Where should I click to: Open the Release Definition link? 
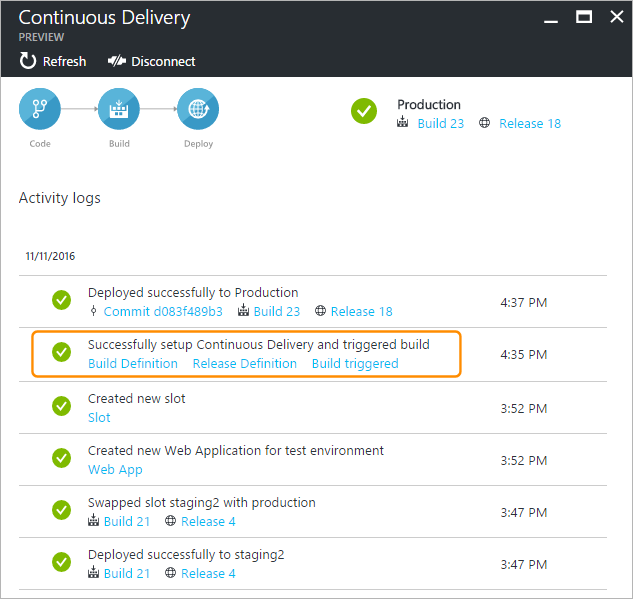click(244, 363)
